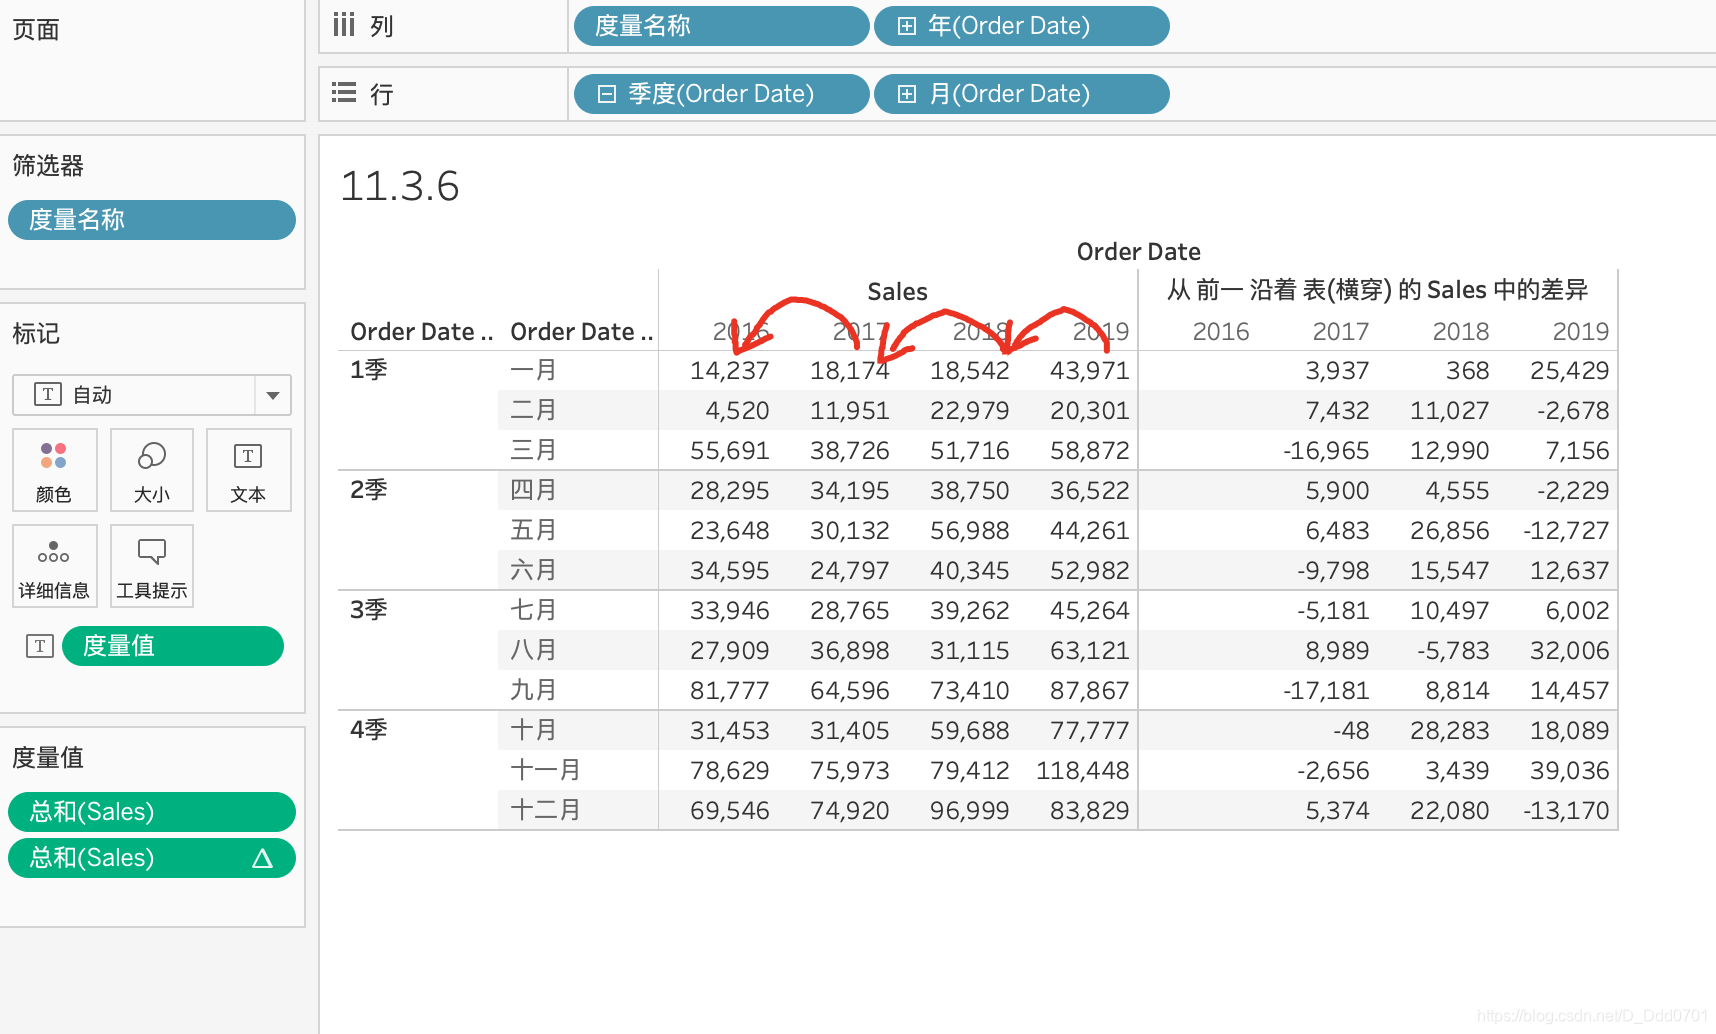Screen dimensions: 1716x1034
Task: Select 度量名称 pill in Filters
Action: pyautogui.click(x=152, y=220)
